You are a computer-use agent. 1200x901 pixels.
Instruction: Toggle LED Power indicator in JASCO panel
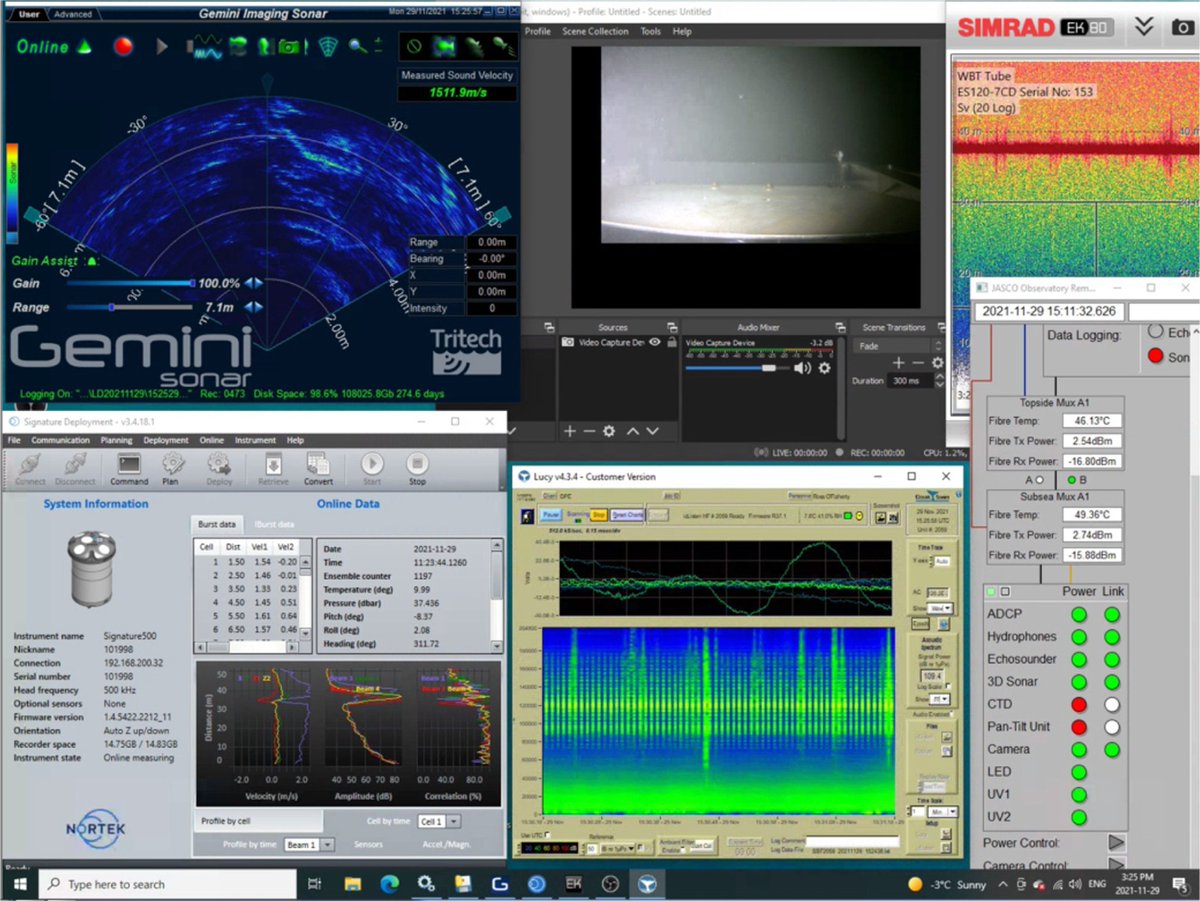1079,772
